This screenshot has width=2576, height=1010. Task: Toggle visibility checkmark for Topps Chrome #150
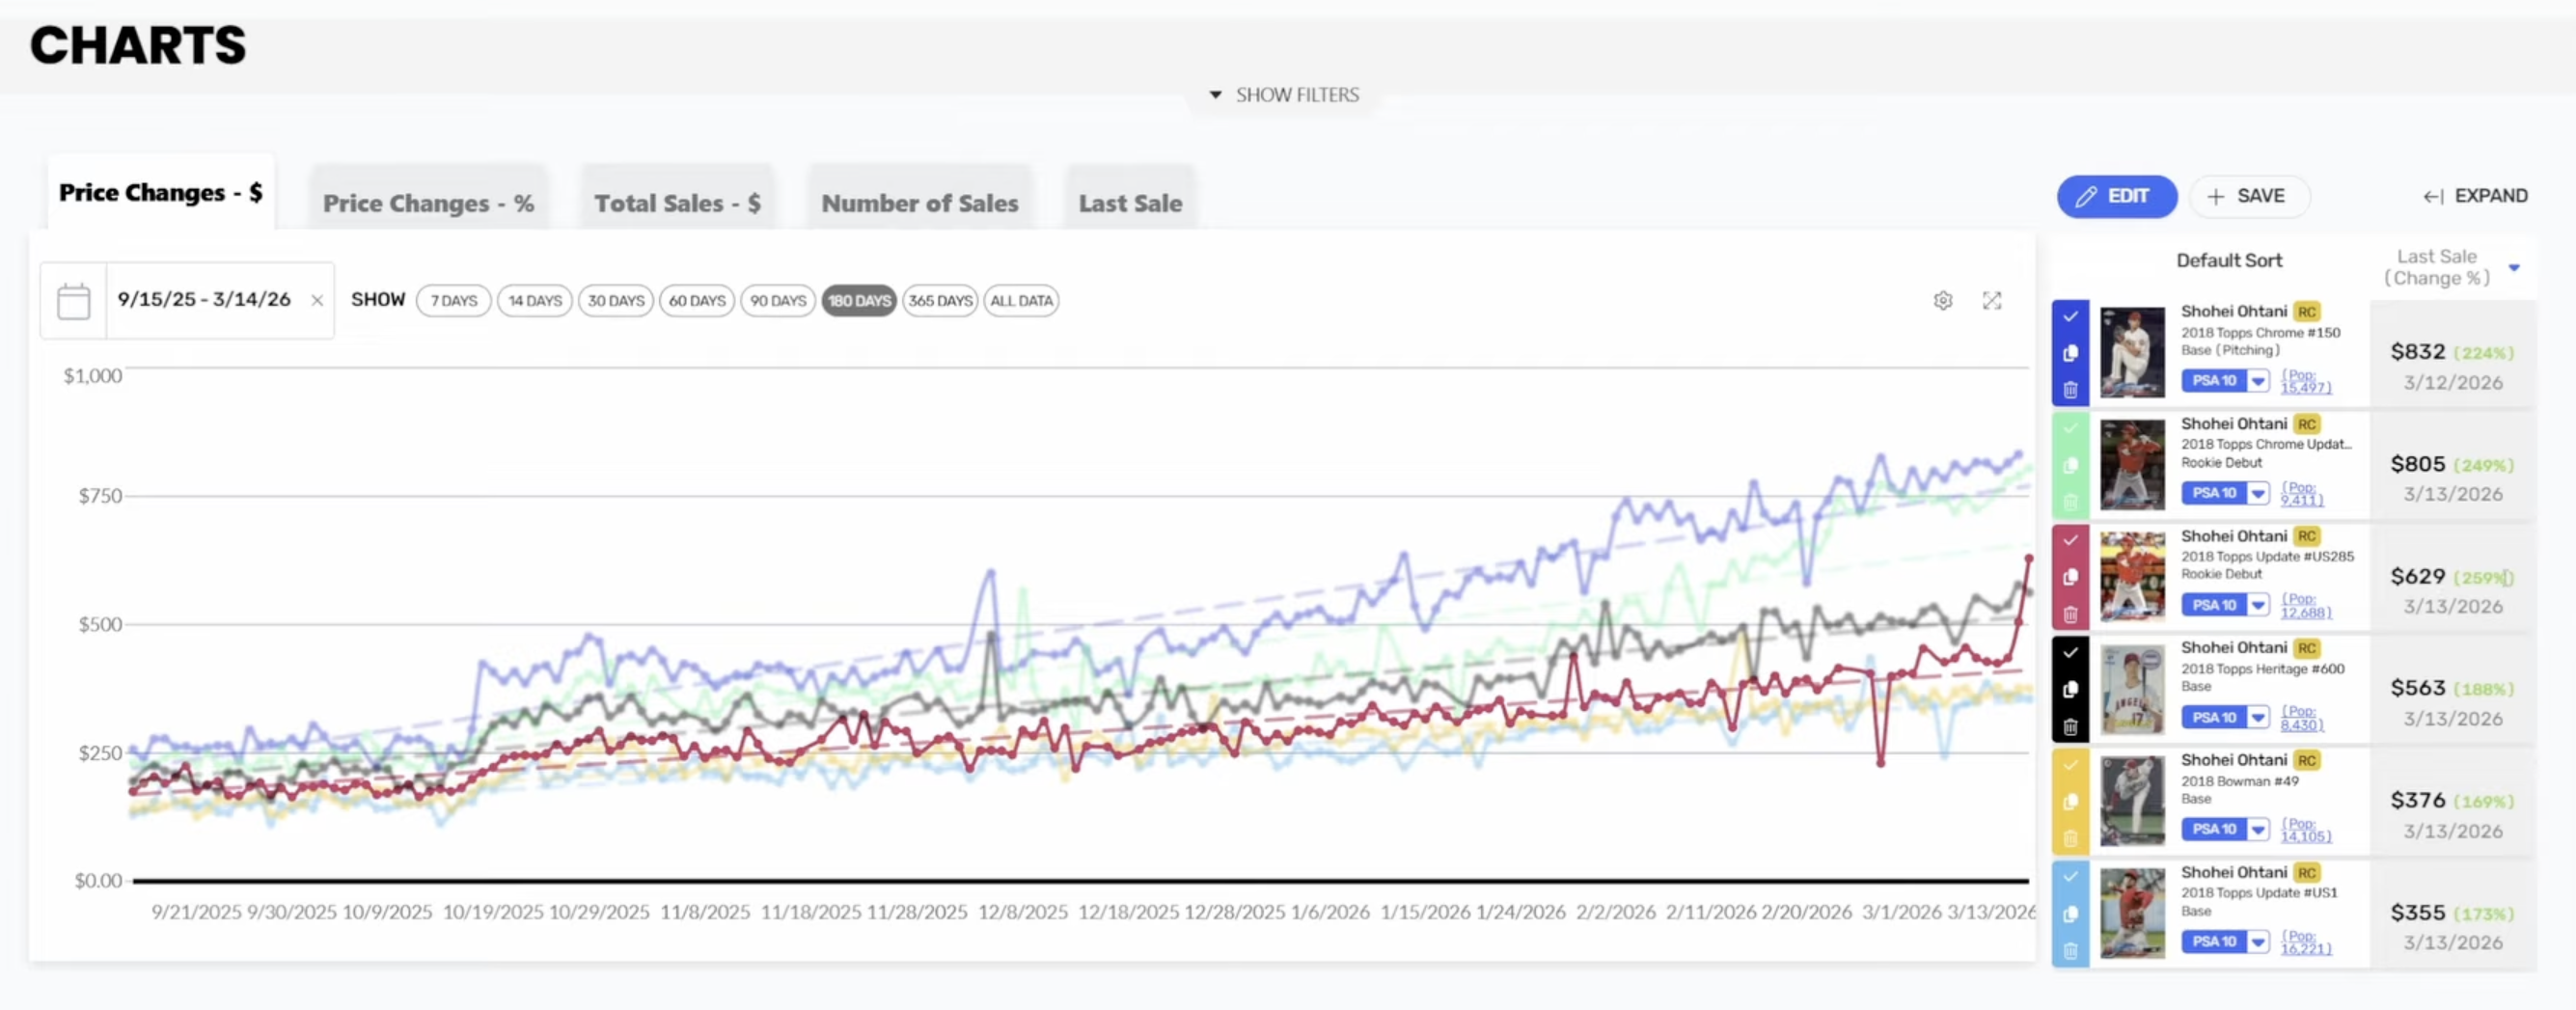2070,316
